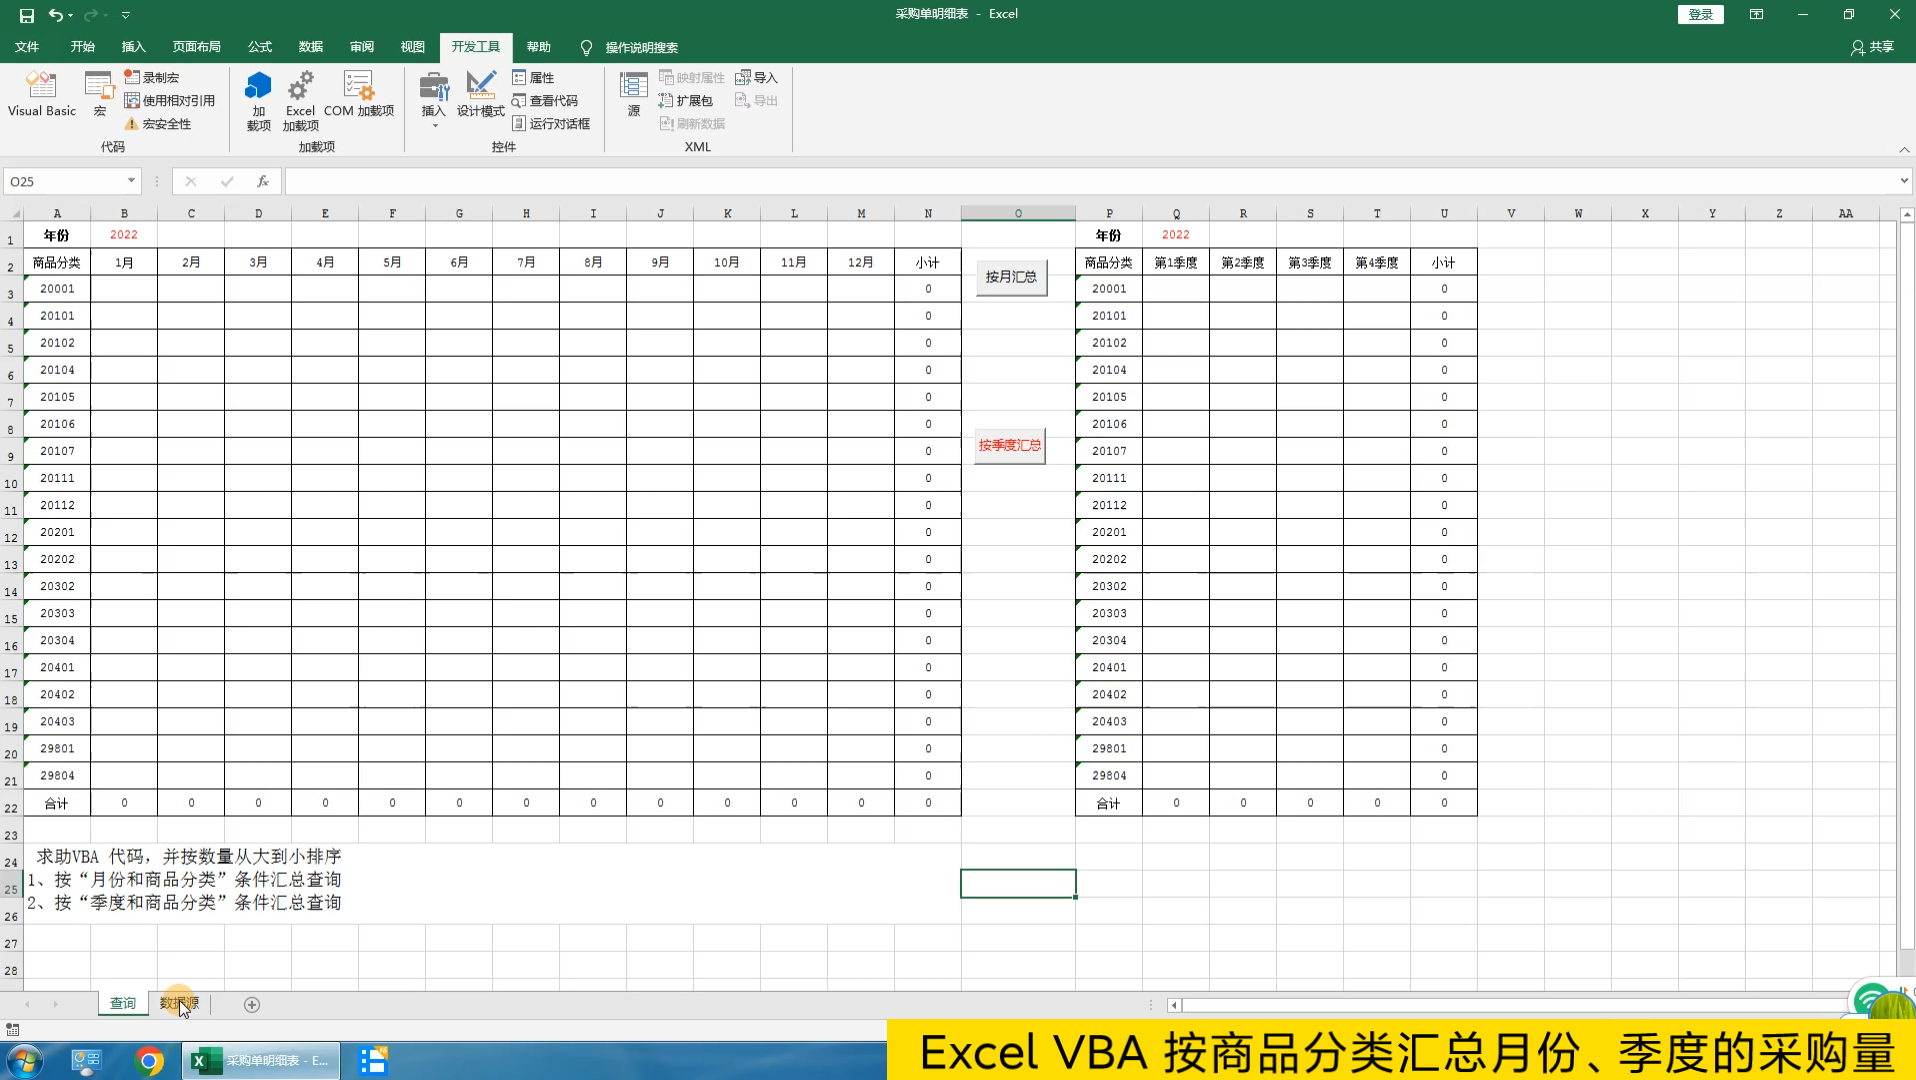Switch to the Data tab
1916x1080 pixels.
[x=311, y=47]
